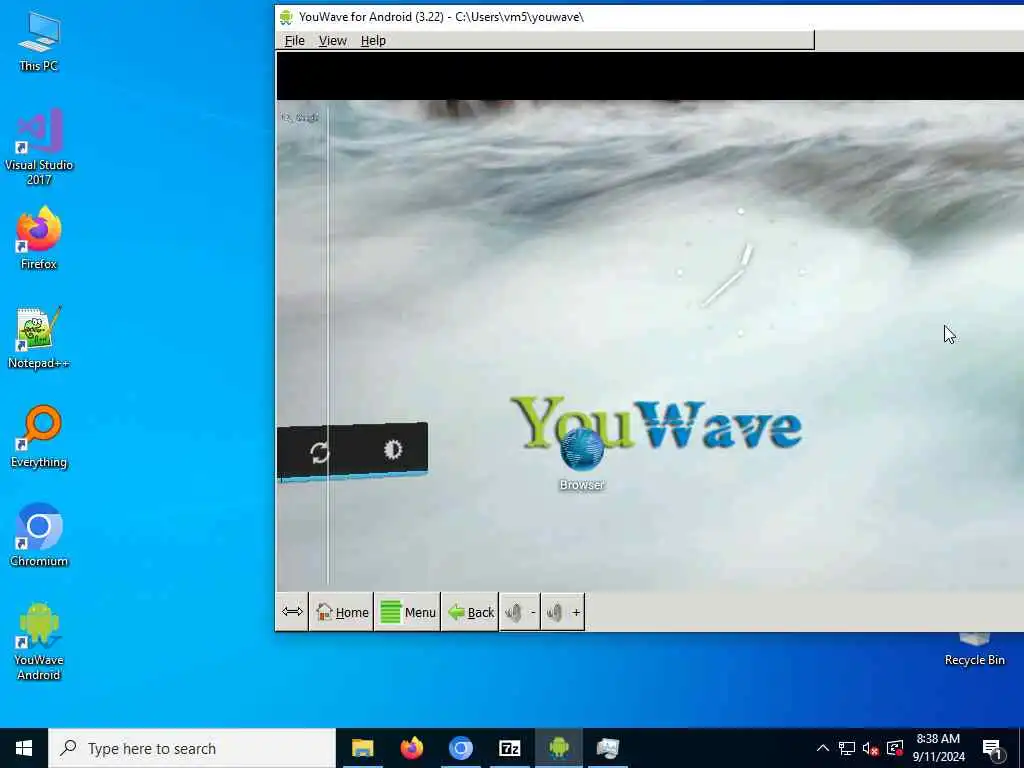
Task: Click the Menu button in YouWave toolbar
Action: [408, 612]
